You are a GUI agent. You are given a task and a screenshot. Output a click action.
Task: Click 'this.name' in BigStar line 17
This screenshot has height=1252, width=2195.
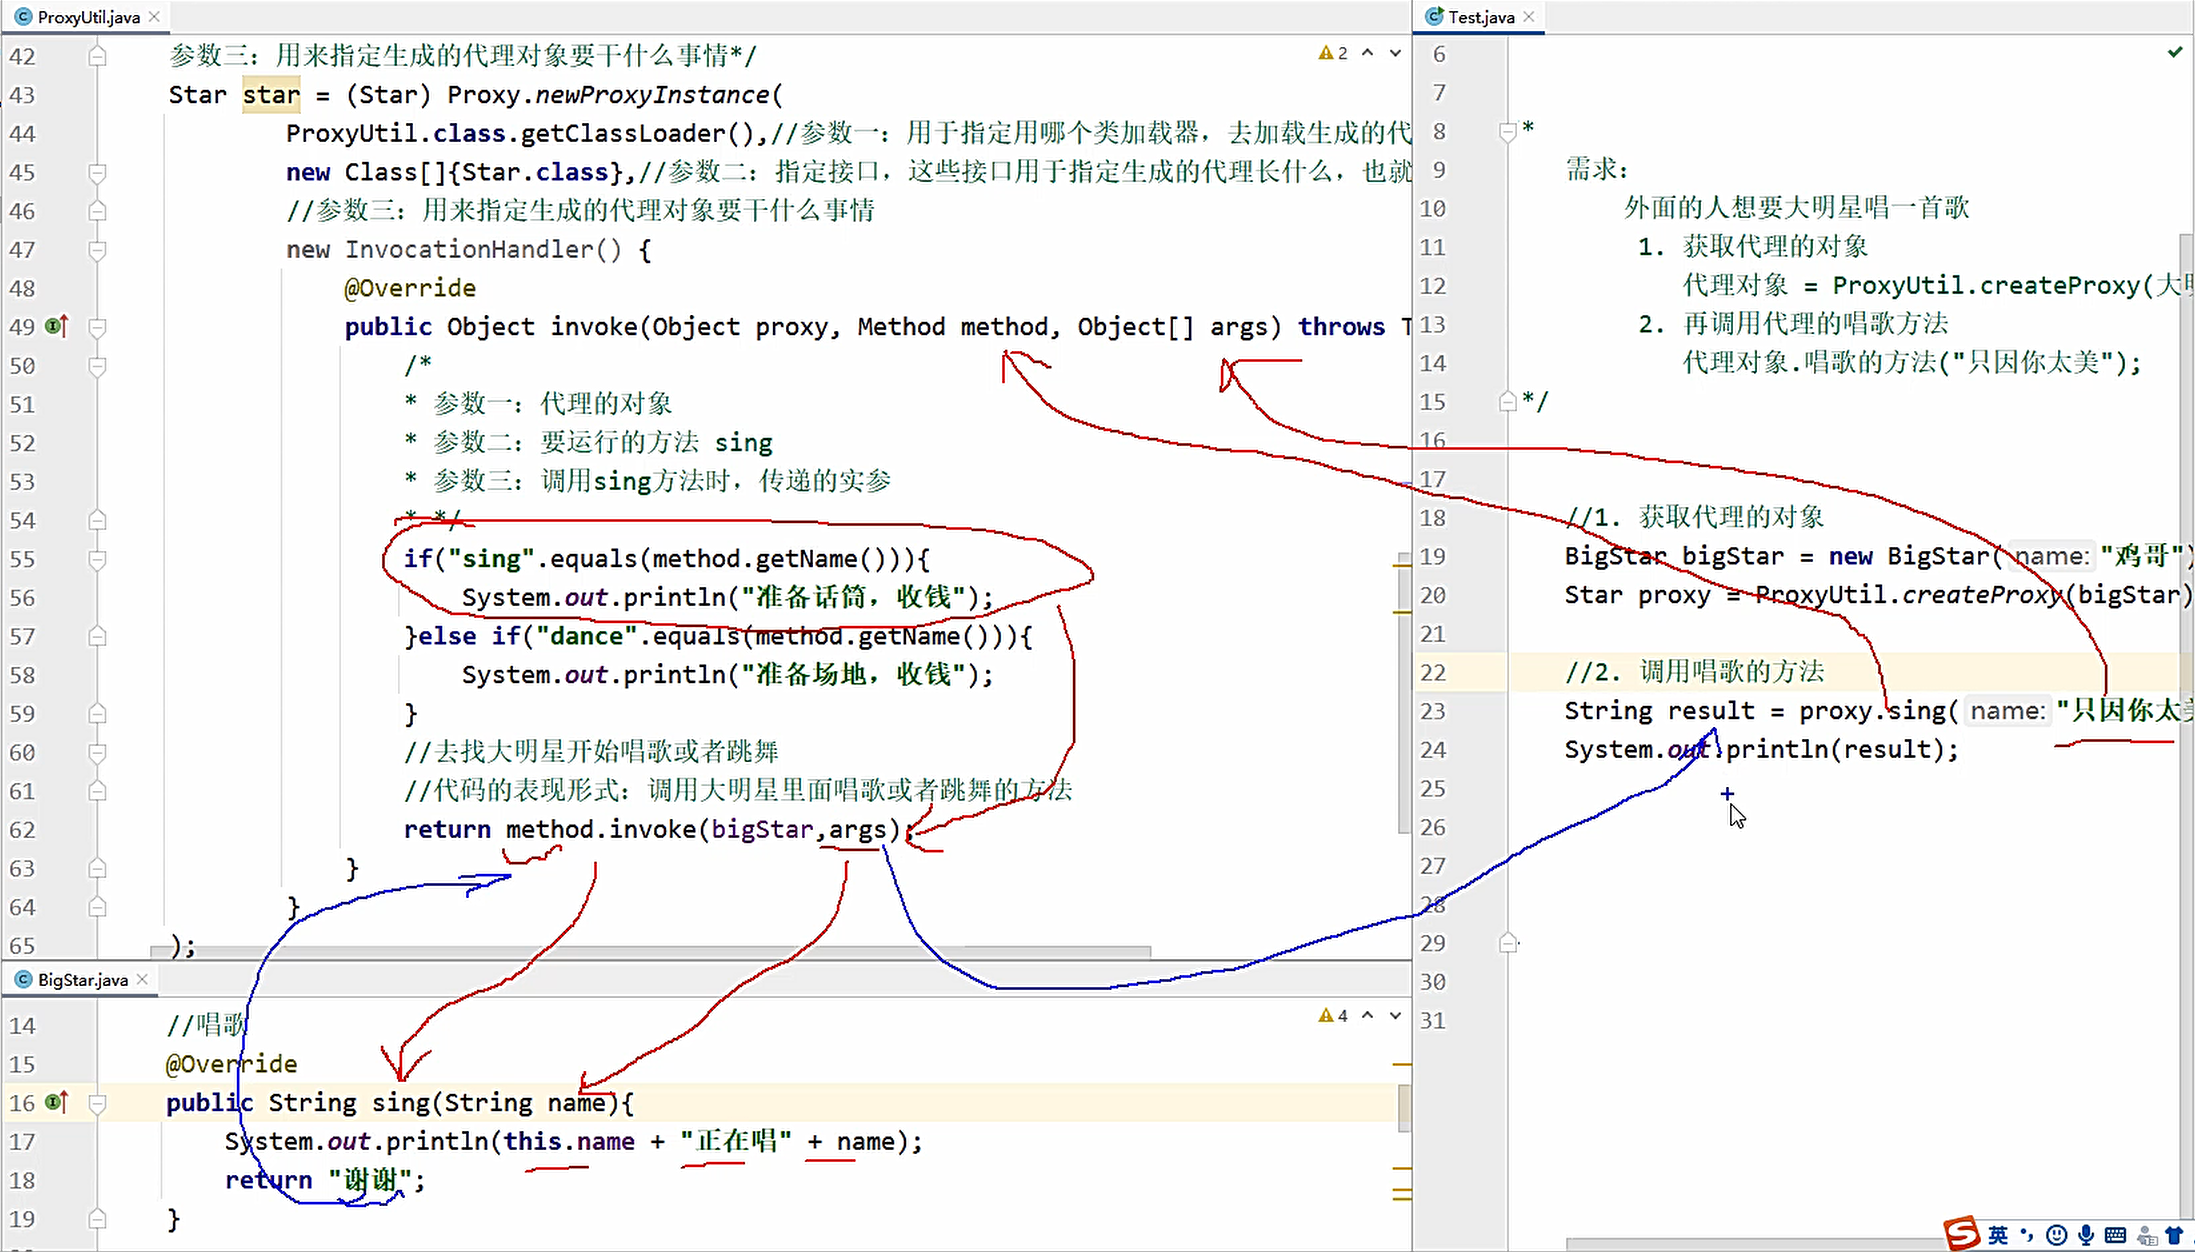[x=569, y=1142]
